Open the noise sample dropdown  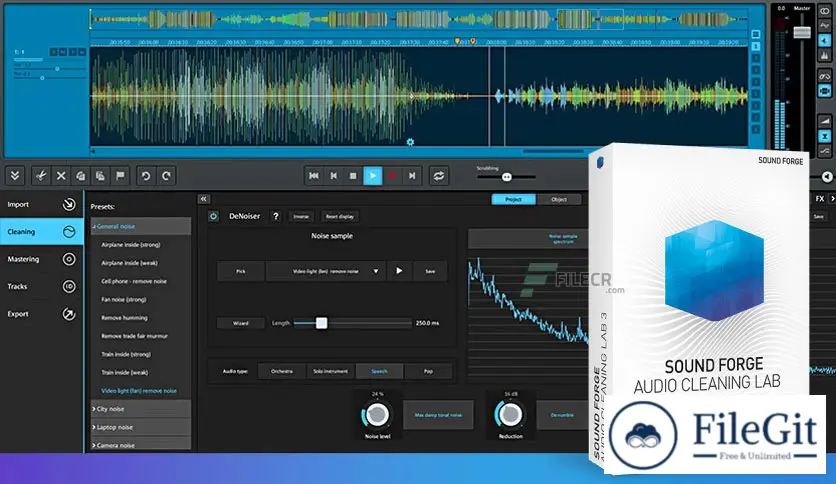click(x=326, y=271)
